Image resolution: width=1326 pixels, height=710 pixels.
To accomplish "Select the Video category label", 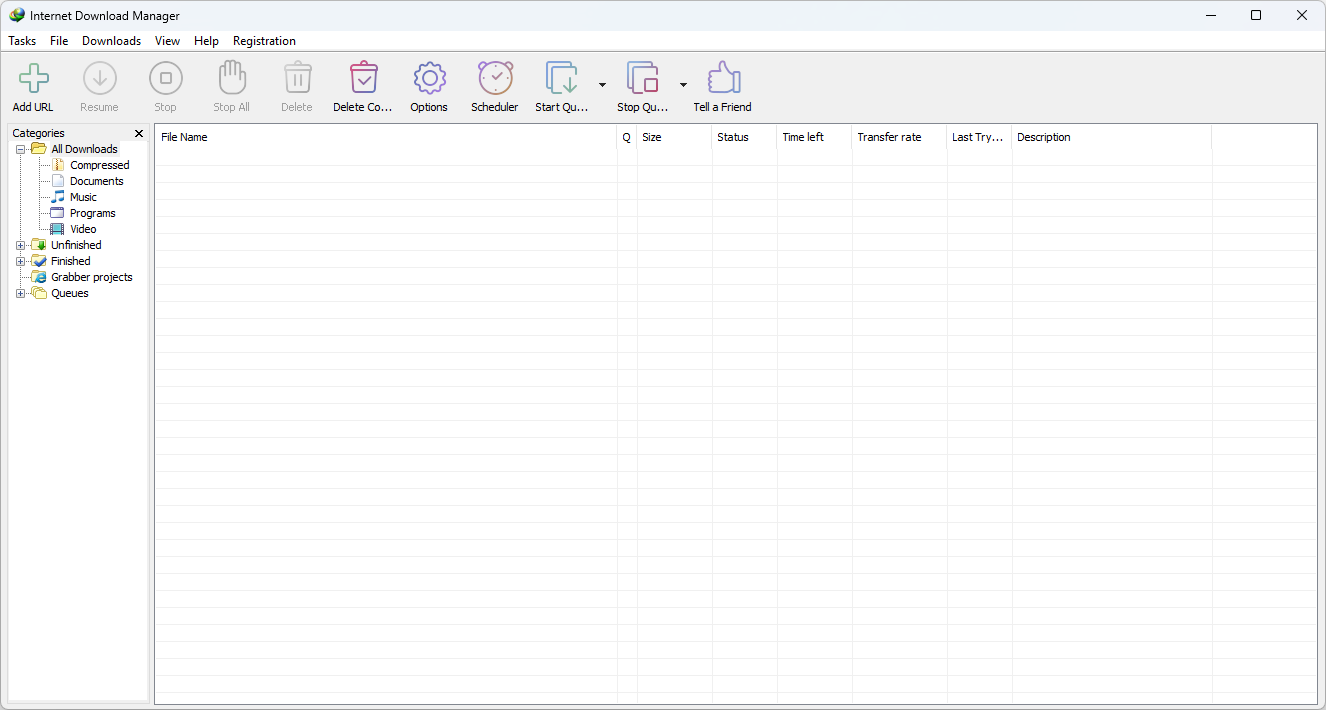I will point(83,229).
